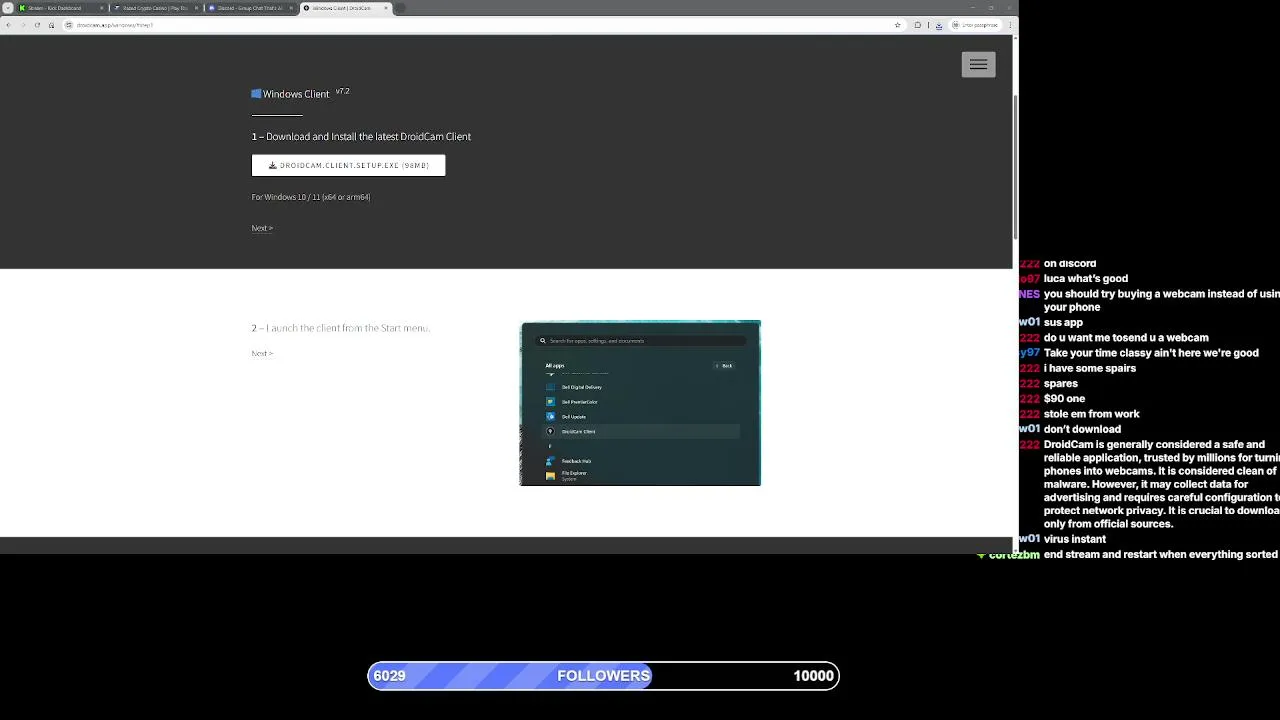This screenshot has height=720, width=1280.
Task: Click the 'luca what's good' chat message
Action: click(1086, 279)
